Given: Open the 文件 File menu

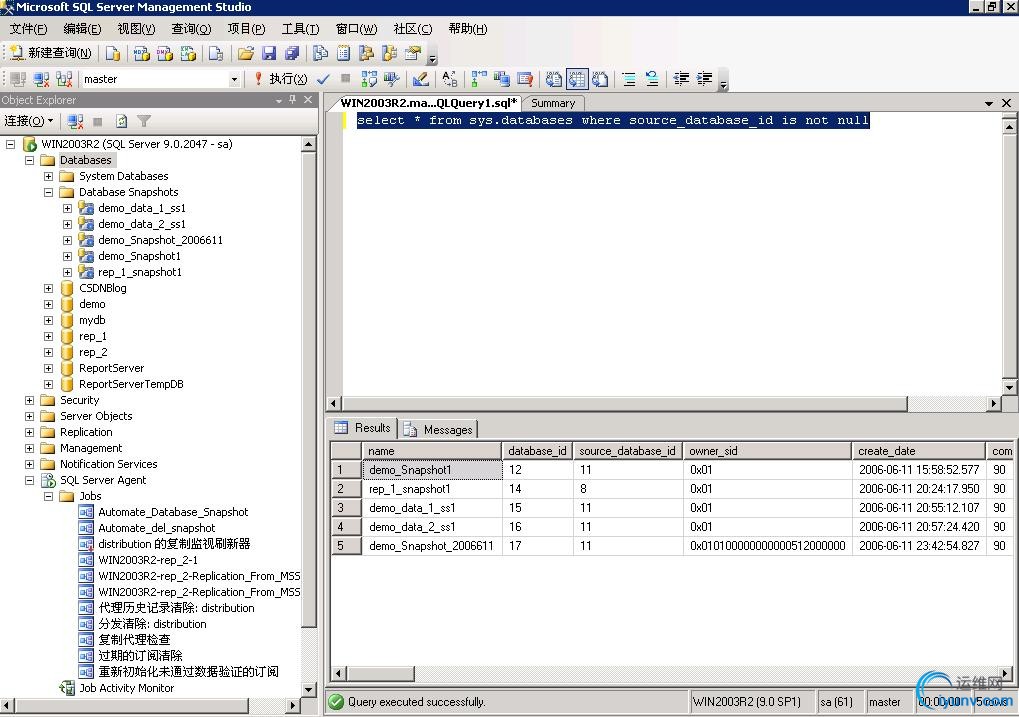Looking at the screenshot, I should [x=29, y=29].
